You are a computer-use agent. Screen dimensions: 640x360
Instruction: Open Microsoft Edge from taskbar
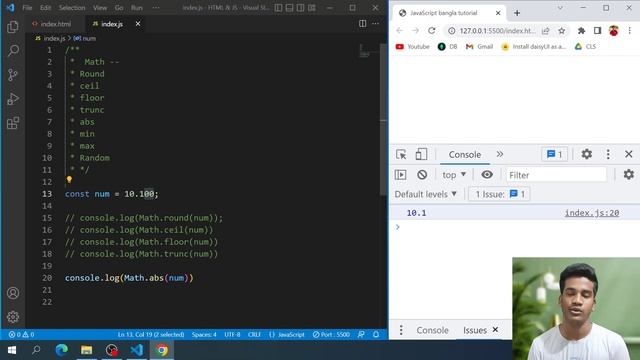point(61,350)
